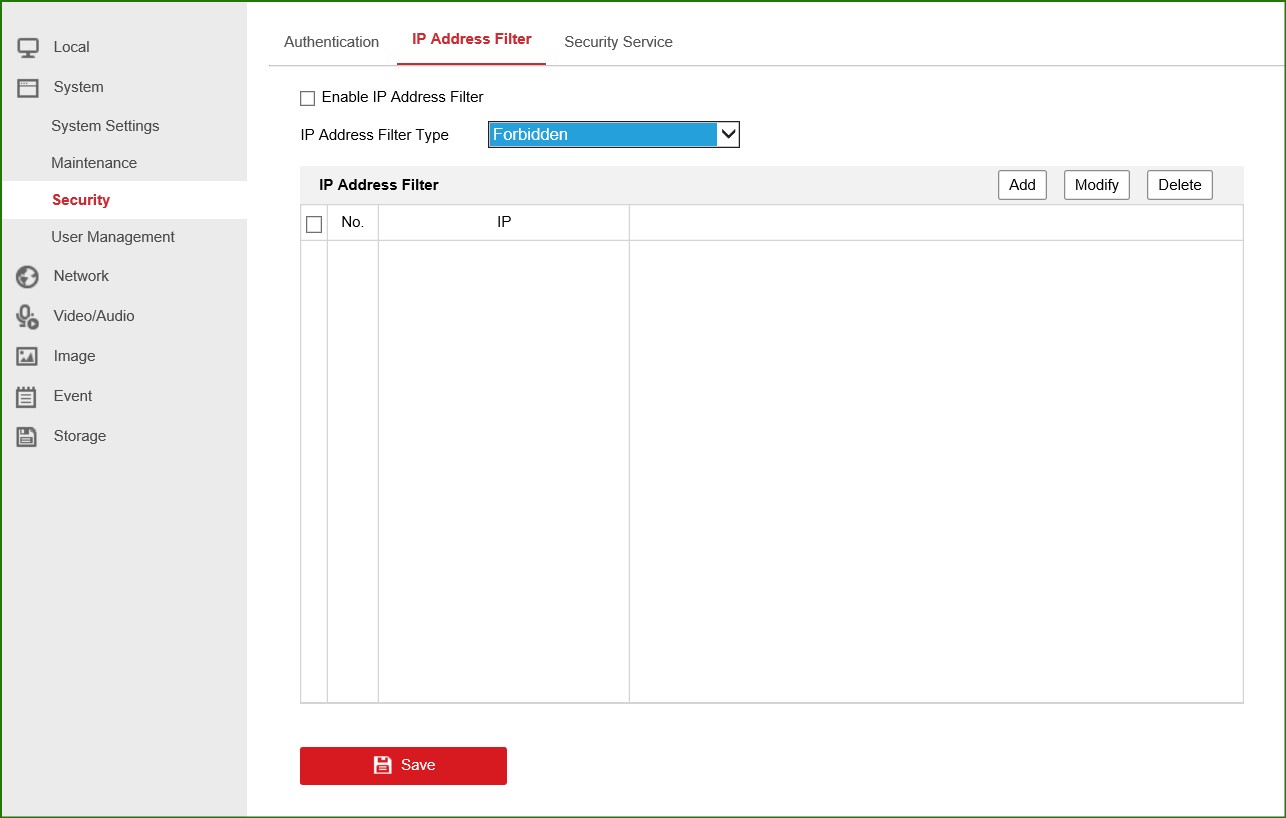Screen dimensions: 1286x818
Task: Open System Settings in the sidebar
Action: [105, 126]
